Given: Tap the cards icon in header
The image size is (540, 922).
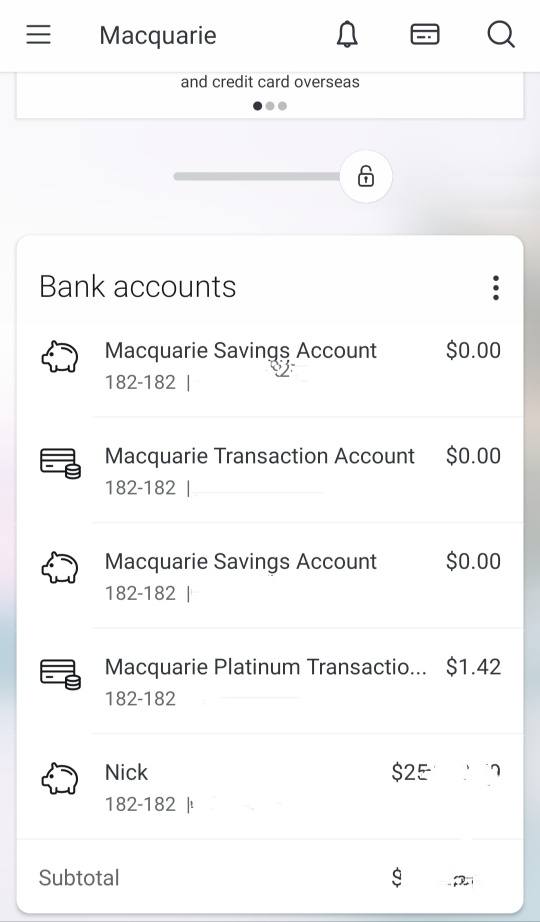Looking at the screenshot, I should click(x=425, y=35).
